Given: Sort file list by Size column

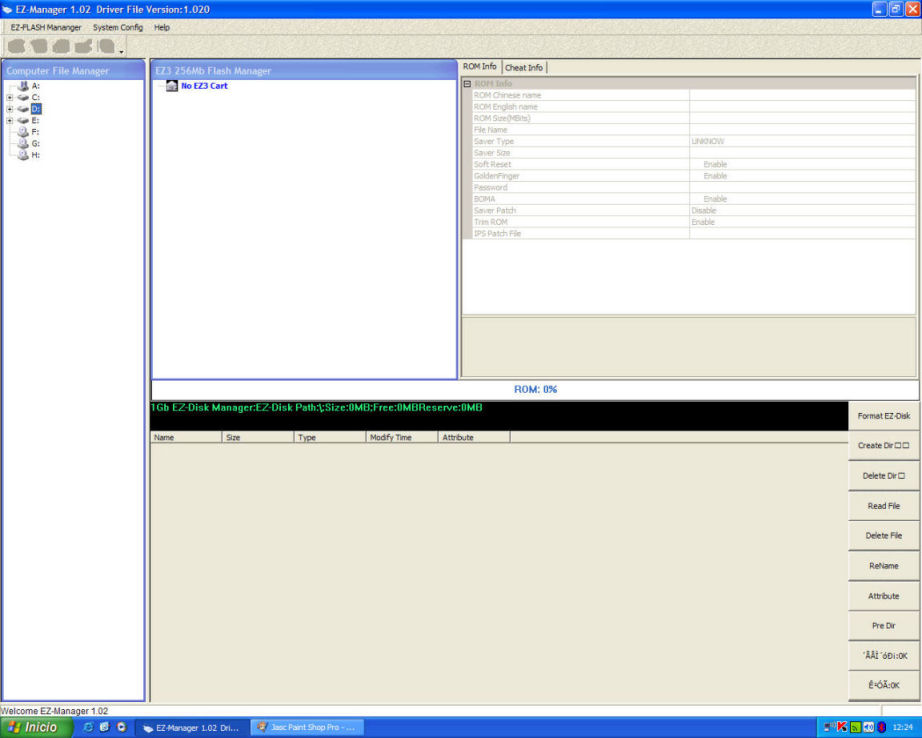Looking at the screenshot, I should pos(258,438).
